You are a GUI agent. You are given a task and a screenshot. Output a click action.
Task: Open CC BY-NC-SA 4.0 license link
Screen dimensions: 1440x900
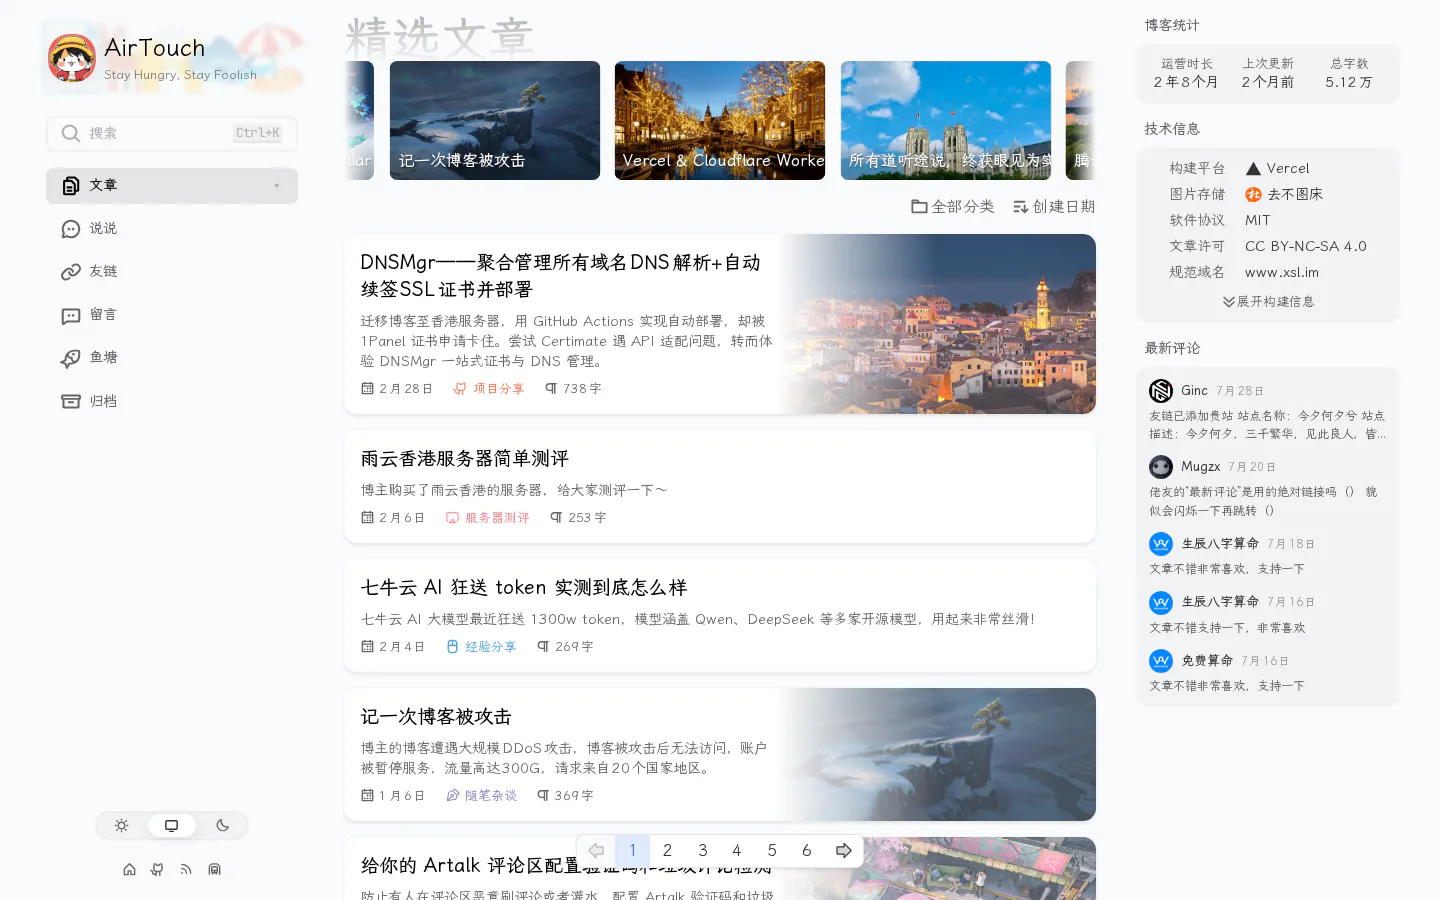tap(1305, 247)
